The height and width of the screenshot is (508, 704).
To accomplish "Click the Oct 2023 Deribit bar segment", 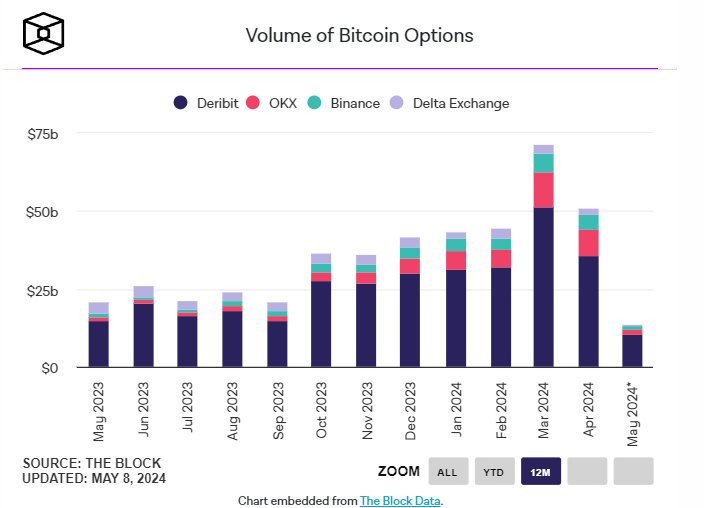I will [321, 324].
